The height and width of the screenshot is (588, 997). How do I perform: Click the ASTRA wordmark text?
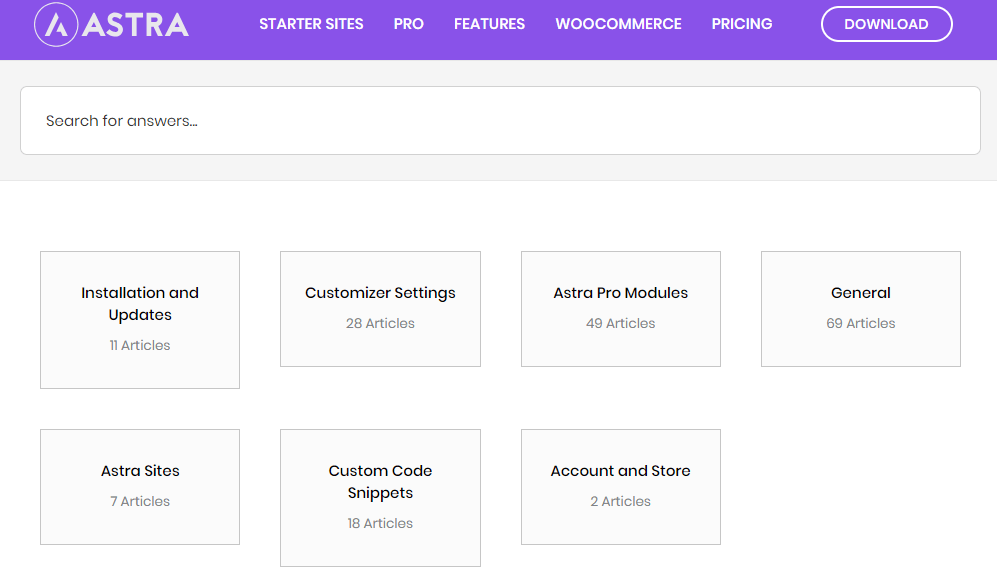(x=135, y=25)
